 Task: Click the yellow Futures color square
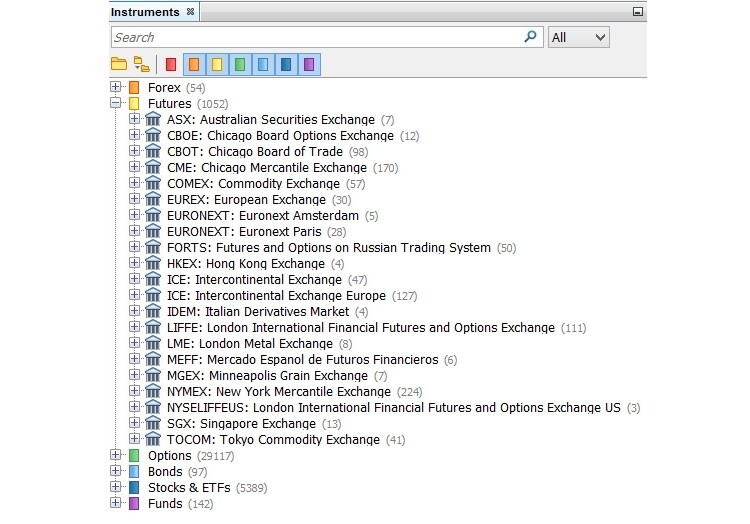pos(134,103)
